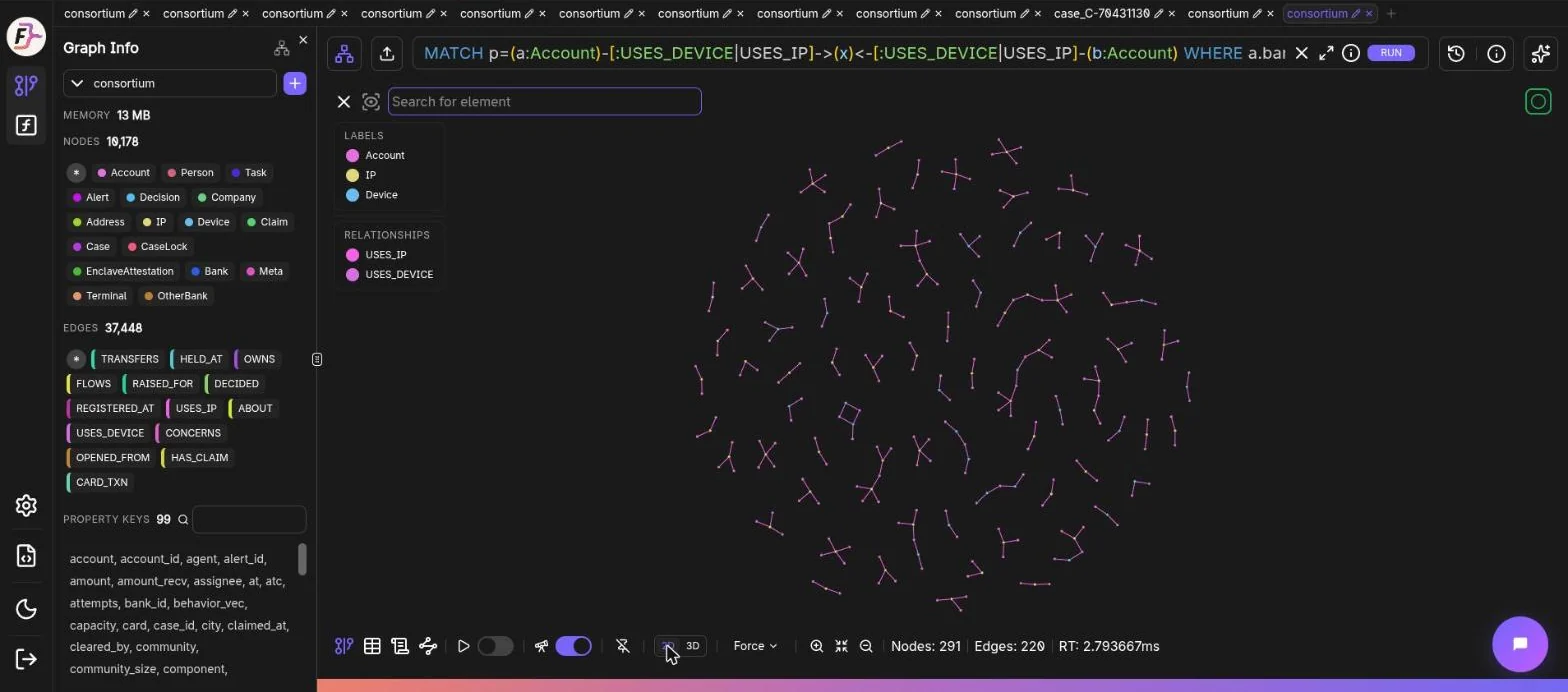Click the property keys search field
The height and width of the screenshot is (692, 1568).
pyautogui.click(x=249, y=519)
